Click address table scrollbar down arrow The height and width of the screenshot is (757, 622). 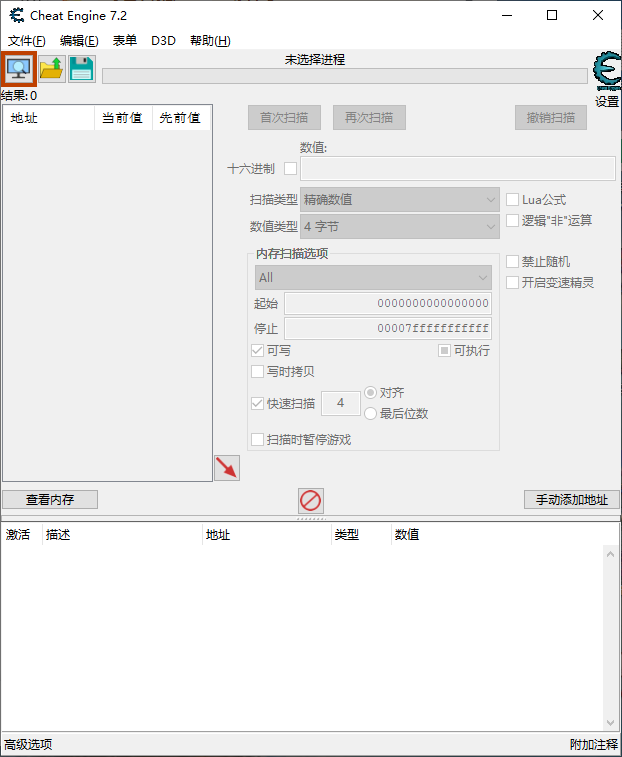pyautogui.click(x=610, y=723)
